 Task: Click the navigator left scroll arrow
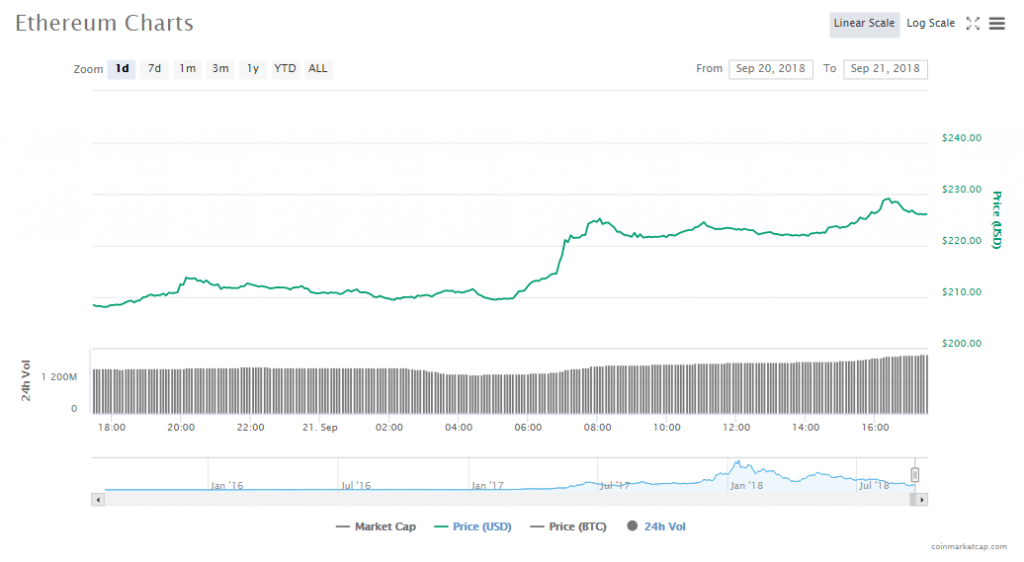97,498
